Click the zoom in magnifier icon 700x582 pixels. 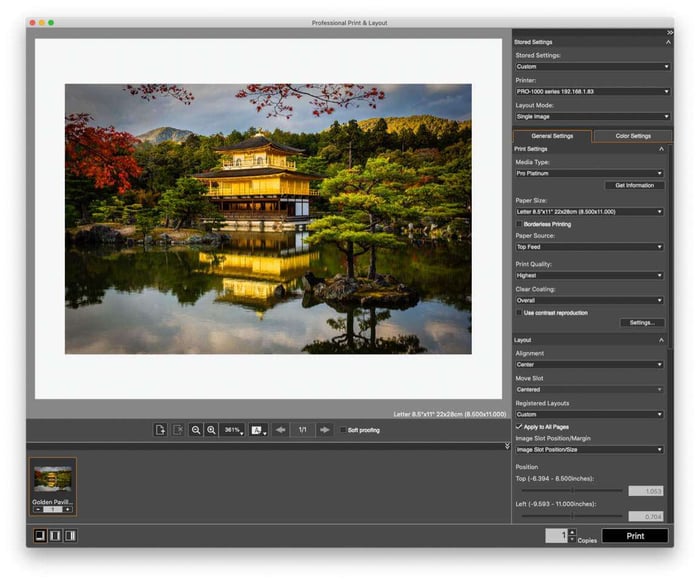tap(211, 430)
